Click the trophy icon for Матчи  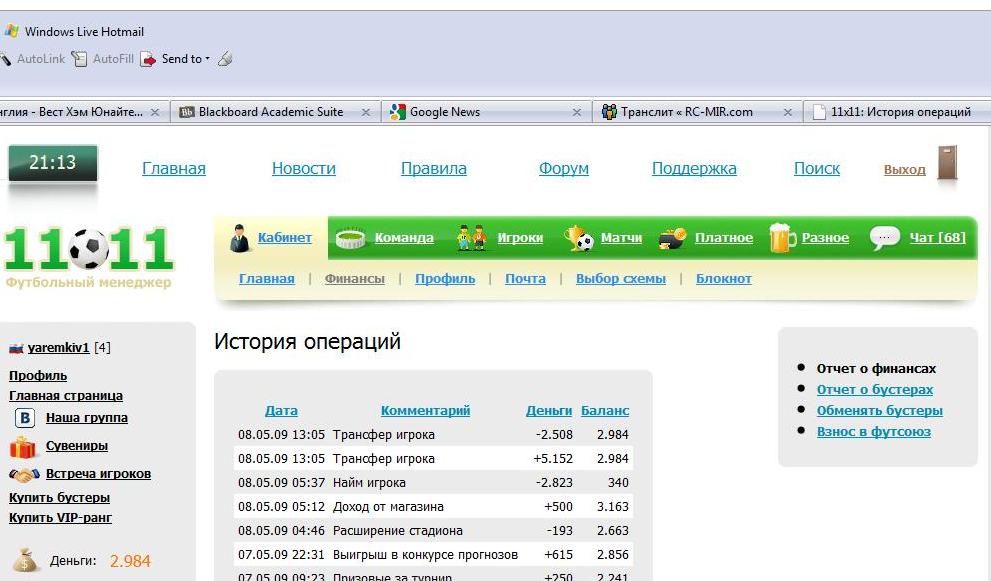tap(578, 238)
